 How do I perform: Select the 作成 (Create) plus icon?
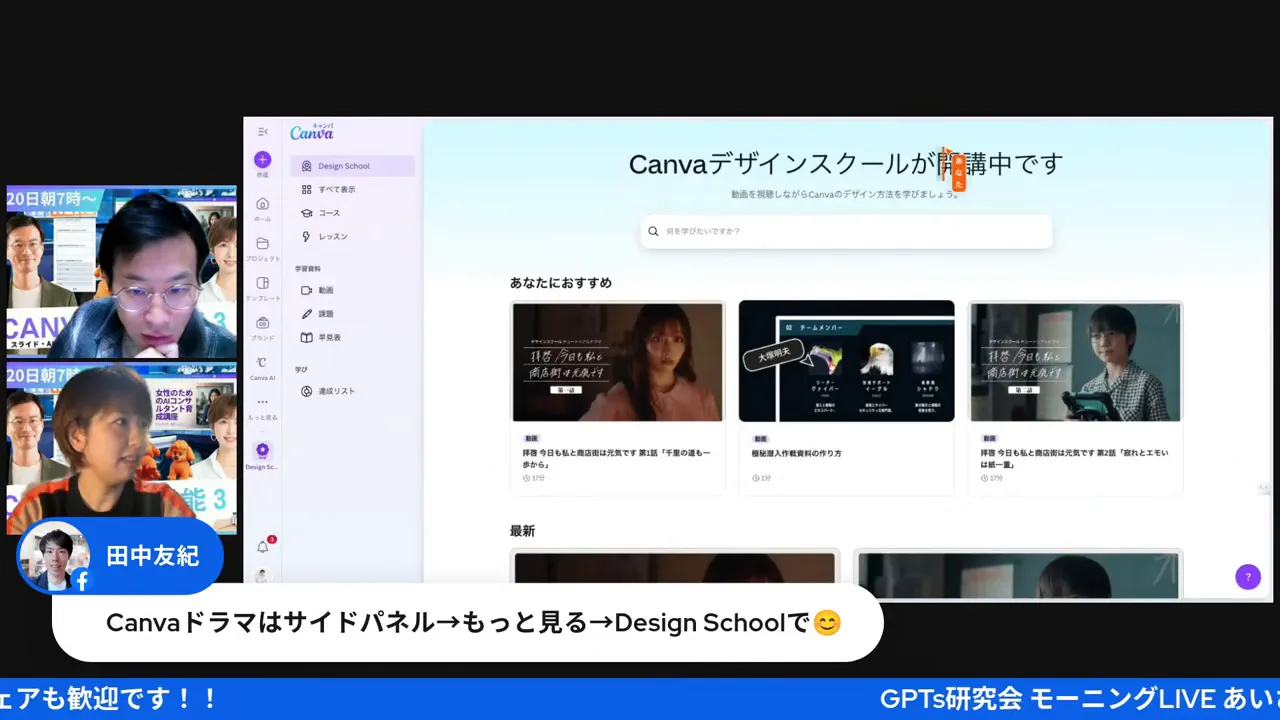pyautogui.click(x=262, y=160)
